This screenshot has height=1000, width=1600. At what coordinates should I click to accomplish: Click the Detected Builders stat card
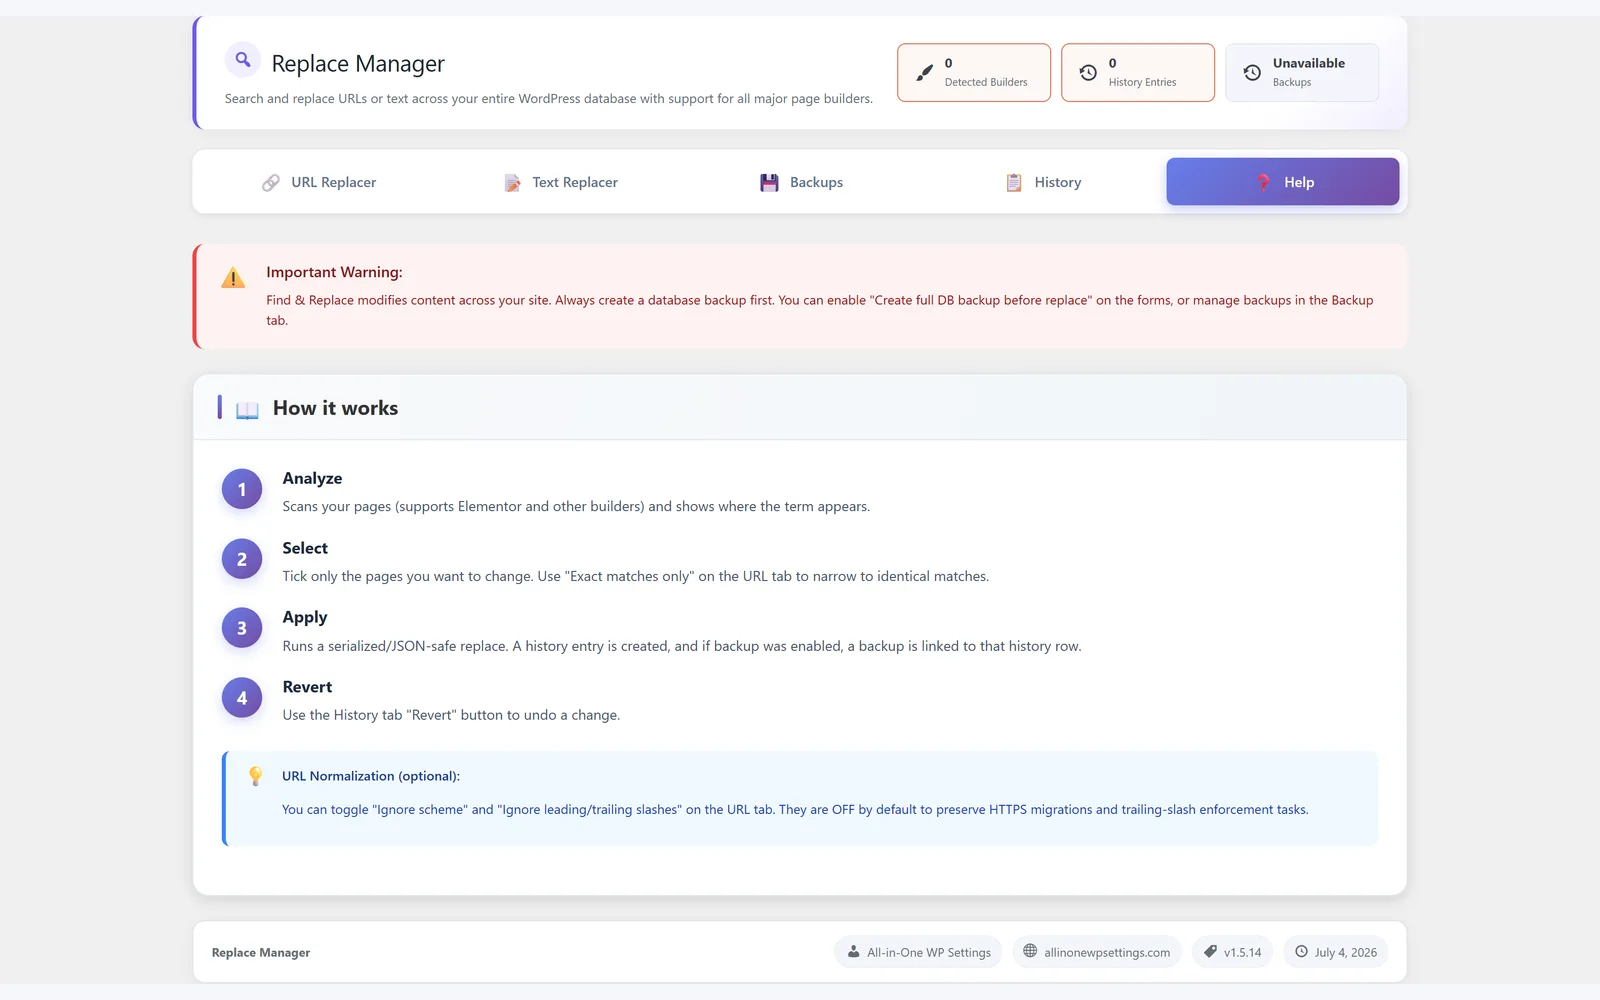coord(974,72)
